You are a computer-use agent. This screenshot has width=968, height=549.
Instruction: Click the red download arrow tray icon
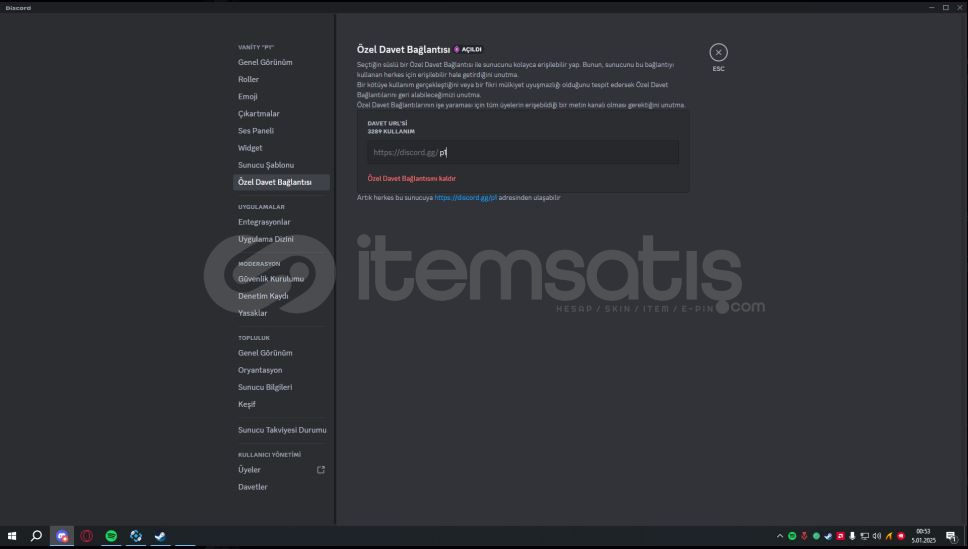pos(804,536)
